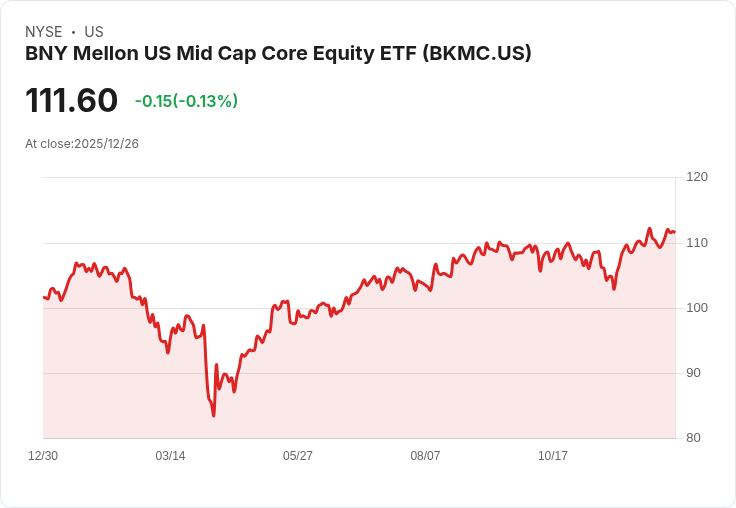Select the 10/17 x-axis date label
Image resolution: width=736 pixels, height=508 pixels.
[552, 455]
